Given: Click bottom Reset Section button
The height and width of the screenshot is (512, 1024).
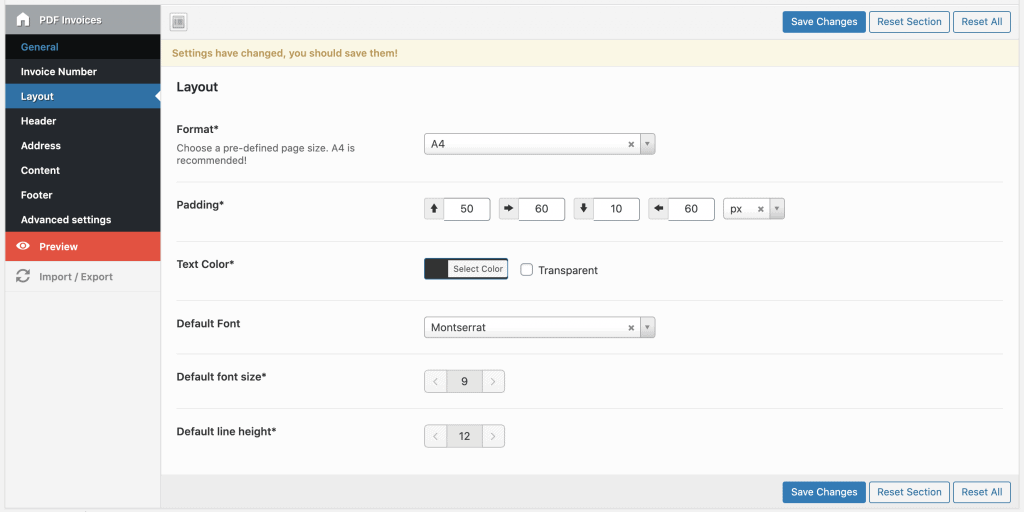Looking at the screenshot, I should click(909, 492).
